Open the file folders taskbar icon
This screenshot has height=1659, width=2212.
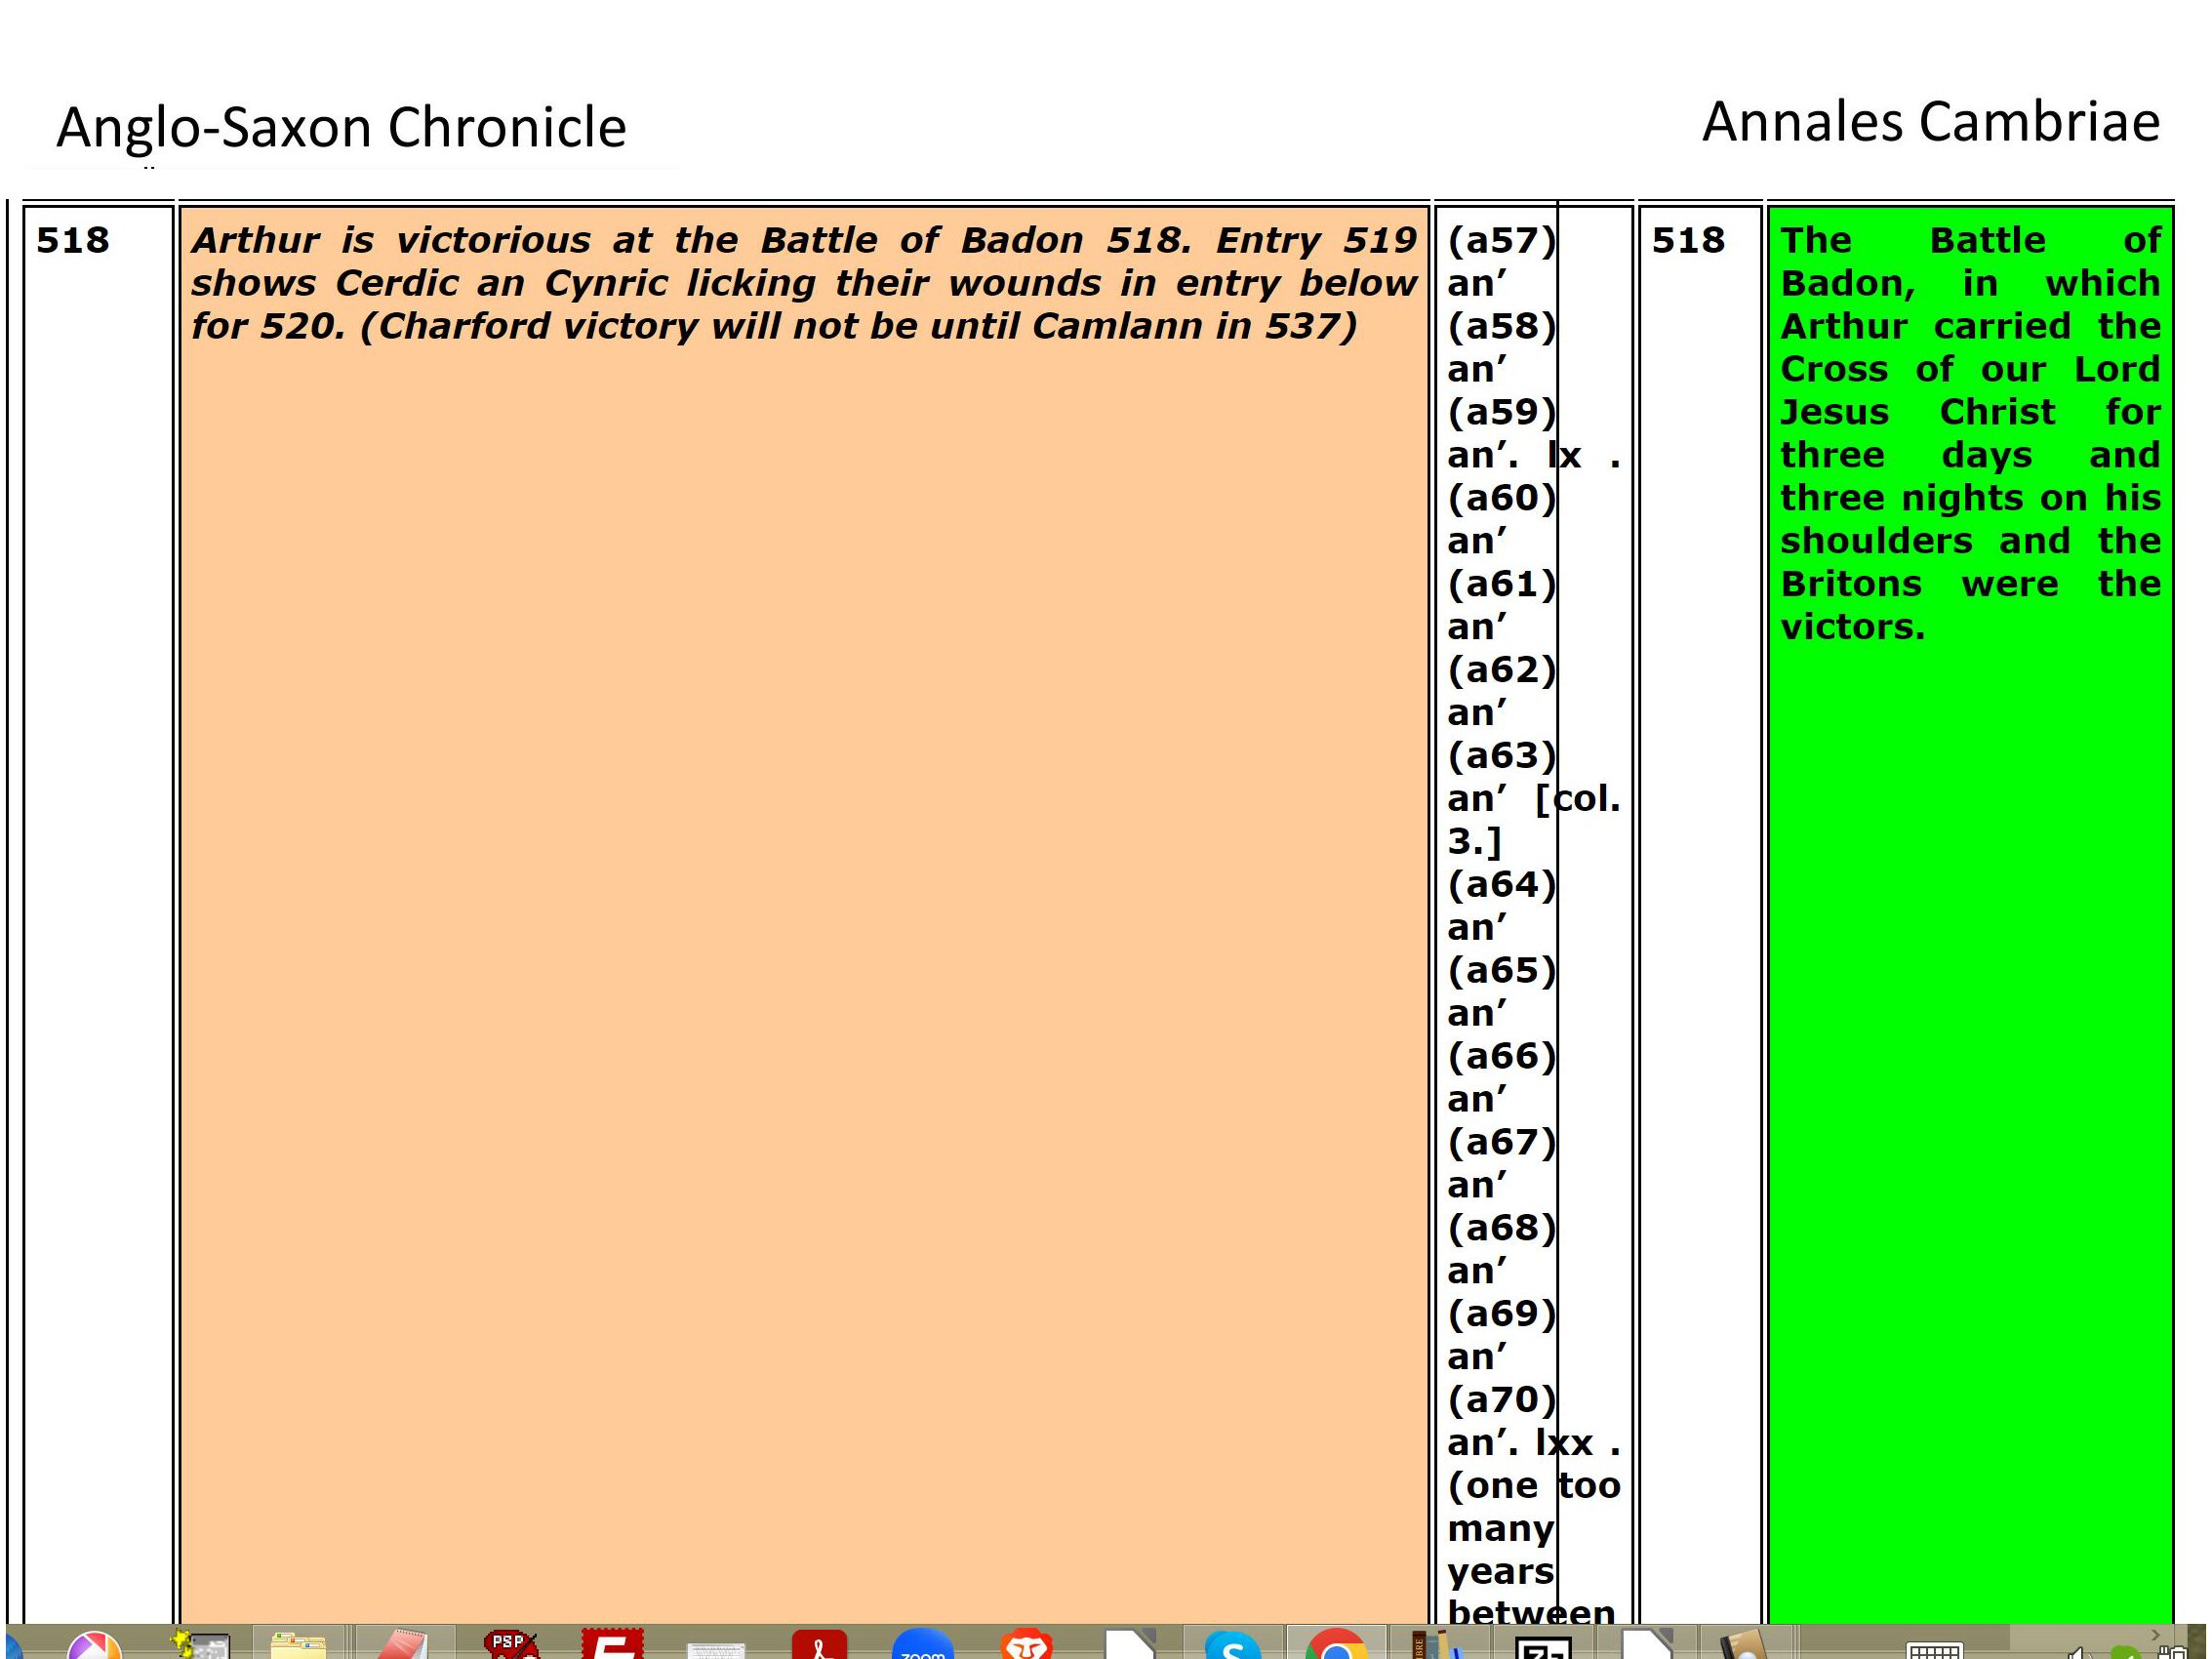tap(298, 1646)
